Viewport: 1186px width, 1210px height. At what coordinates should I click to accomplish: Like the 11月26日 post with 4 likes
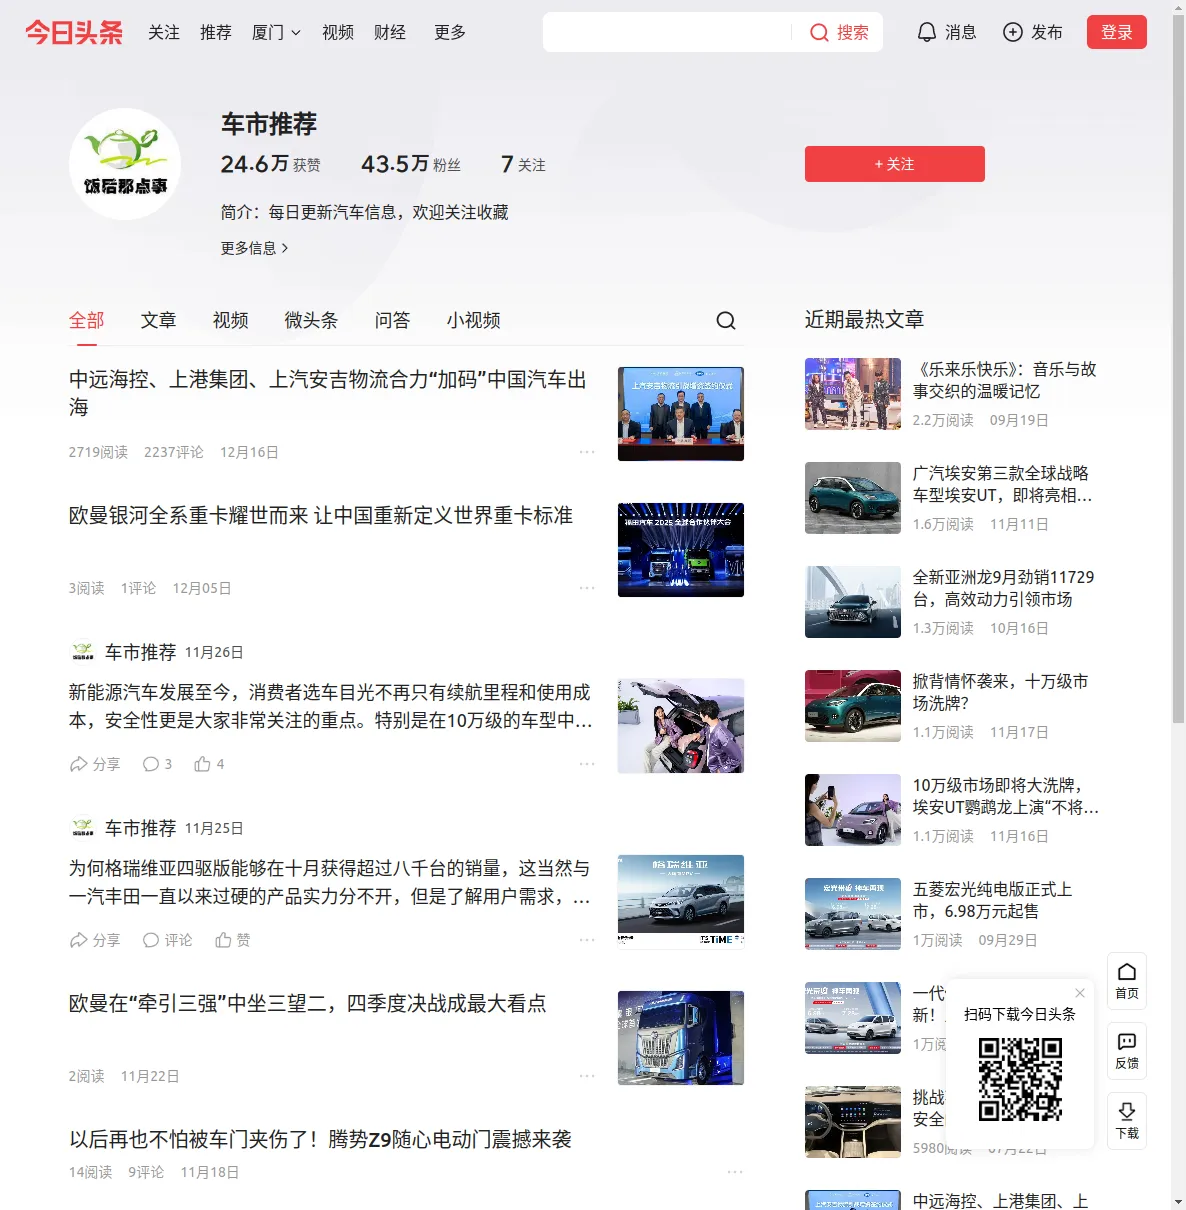(209, 764)
